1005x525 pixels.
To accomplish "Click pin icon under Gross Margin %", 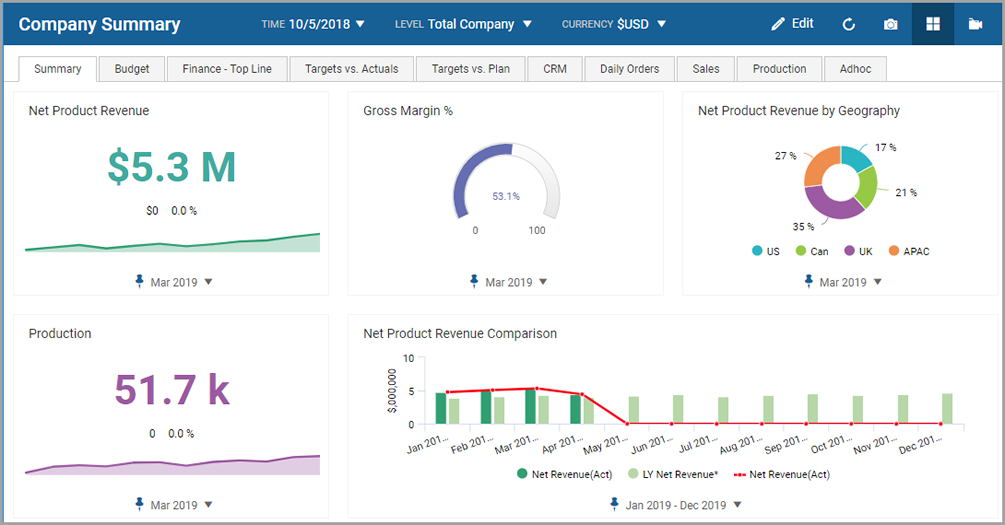I will coord(474,282).
